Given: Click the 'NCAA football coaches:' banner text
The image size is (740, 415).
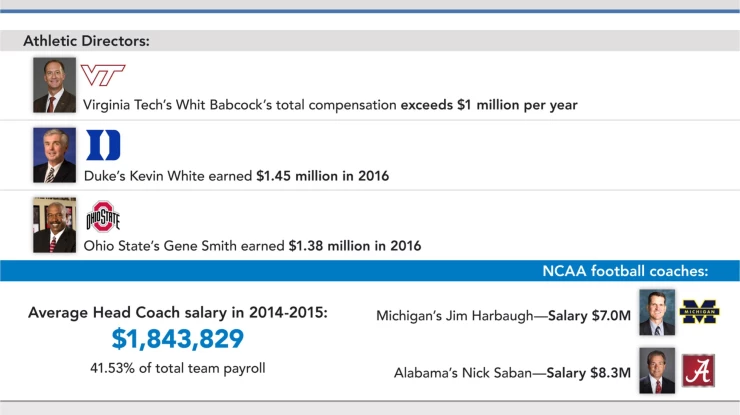Looking at the screenshot, I should pyautogui.click(x=625, y=271).
